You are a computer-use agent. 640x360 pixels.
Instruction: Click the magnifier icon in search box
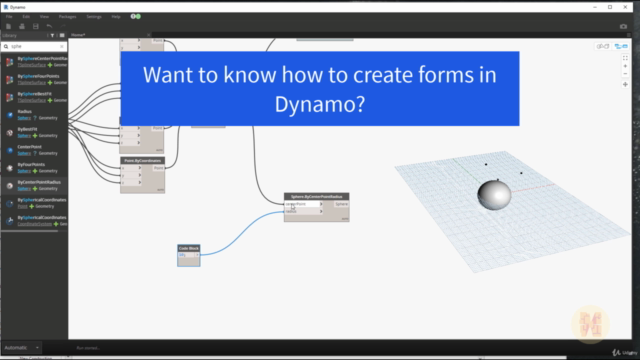[6, 47]
